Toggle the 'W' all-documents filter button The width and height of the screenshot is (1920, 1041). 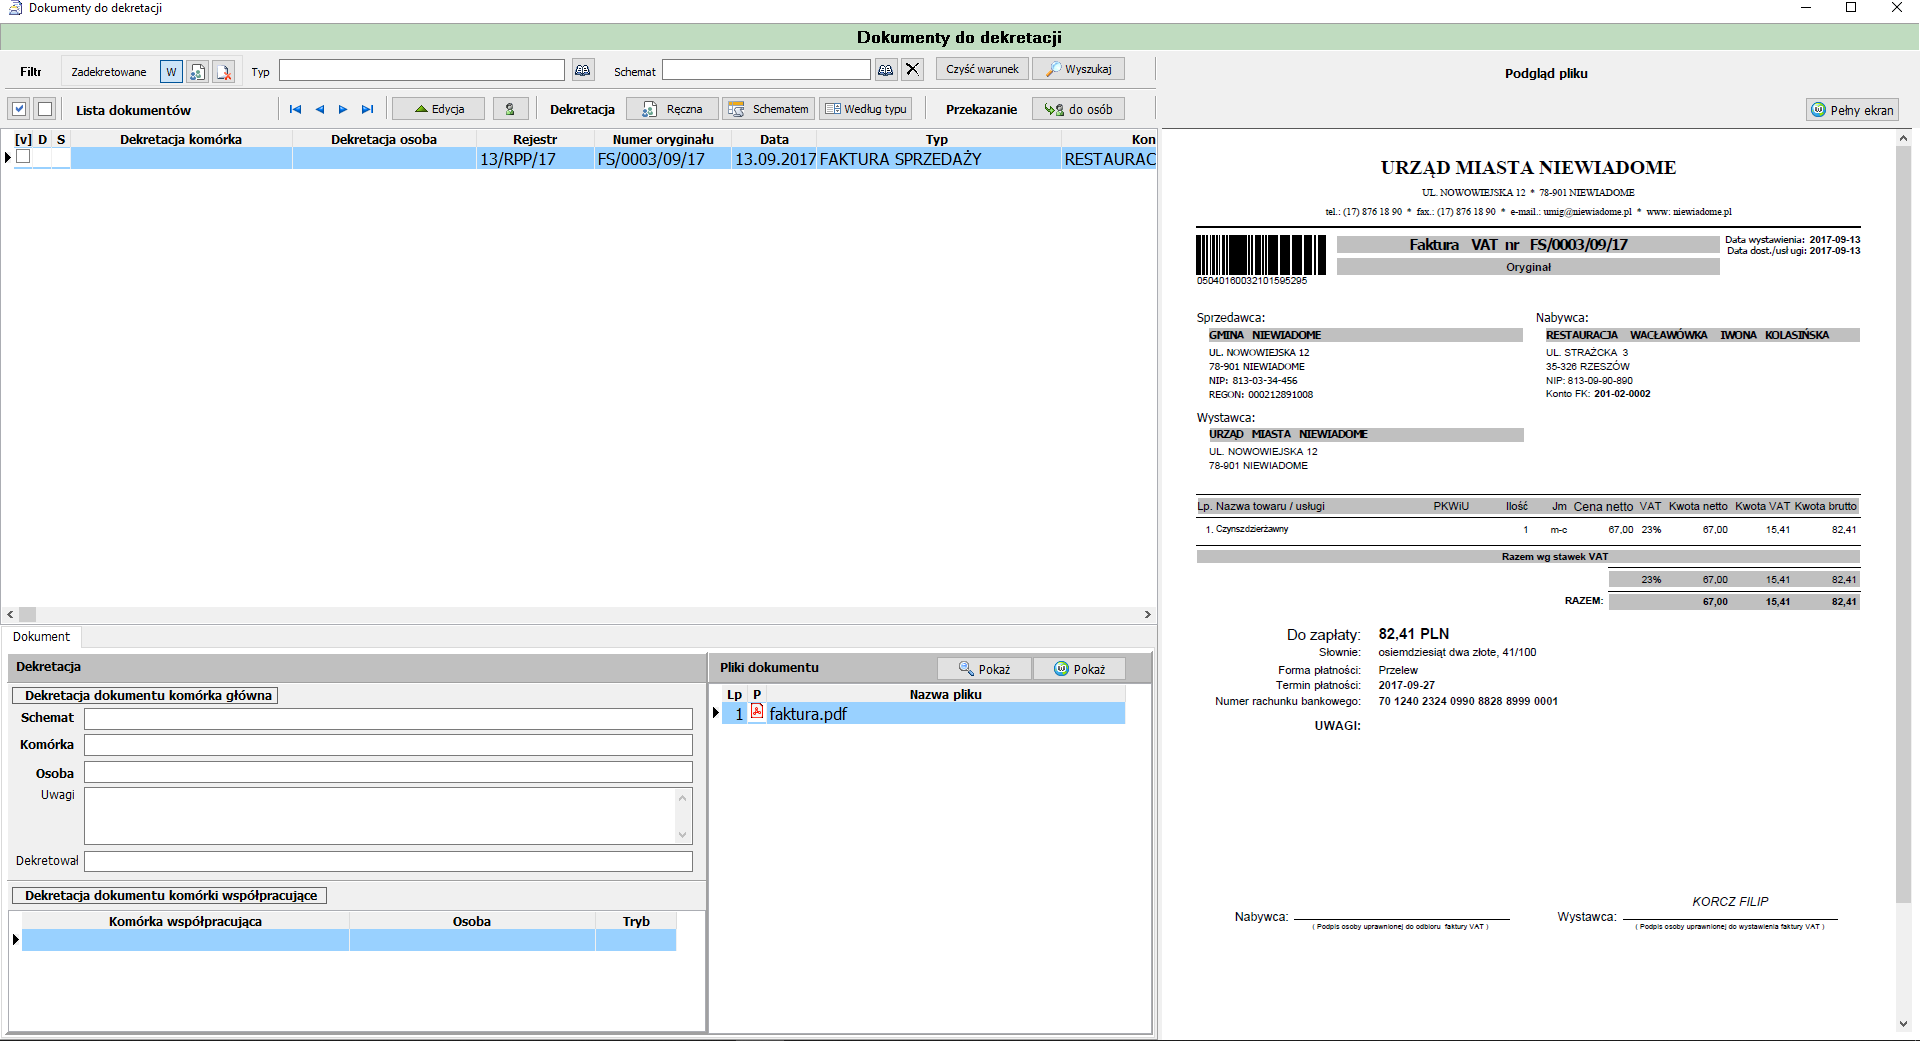pyautogui.click(x=171, y=72)
